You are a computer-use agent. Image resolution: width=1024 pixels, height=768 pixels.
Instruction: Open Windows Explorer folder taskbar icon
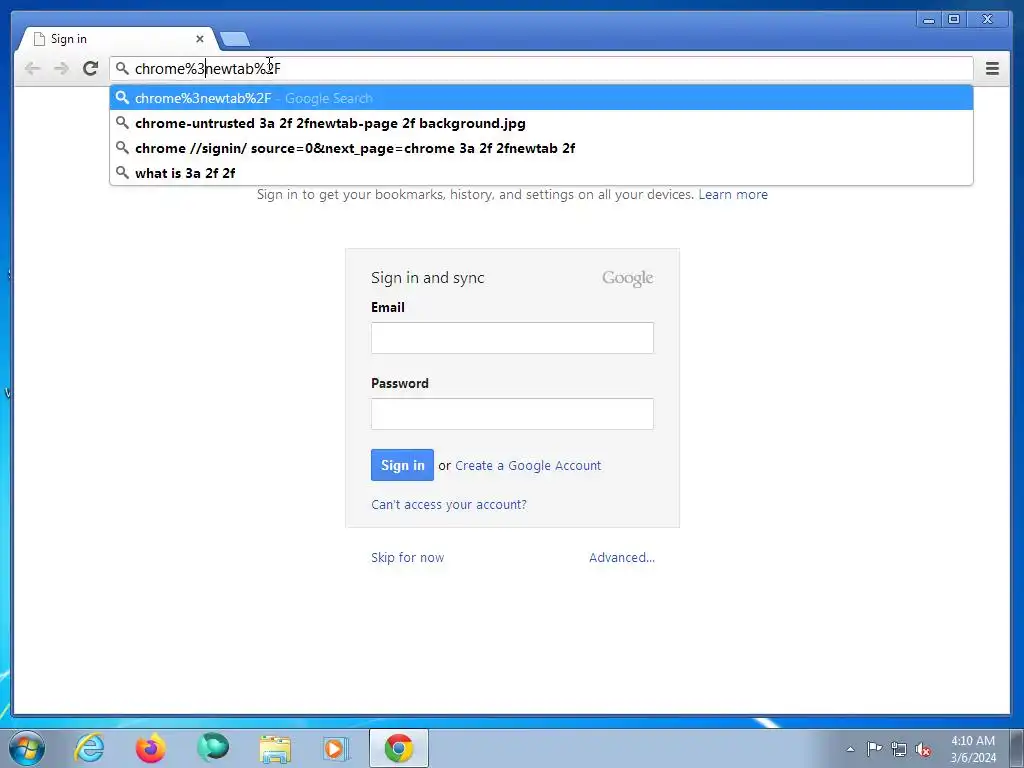[x=275, y=749]
